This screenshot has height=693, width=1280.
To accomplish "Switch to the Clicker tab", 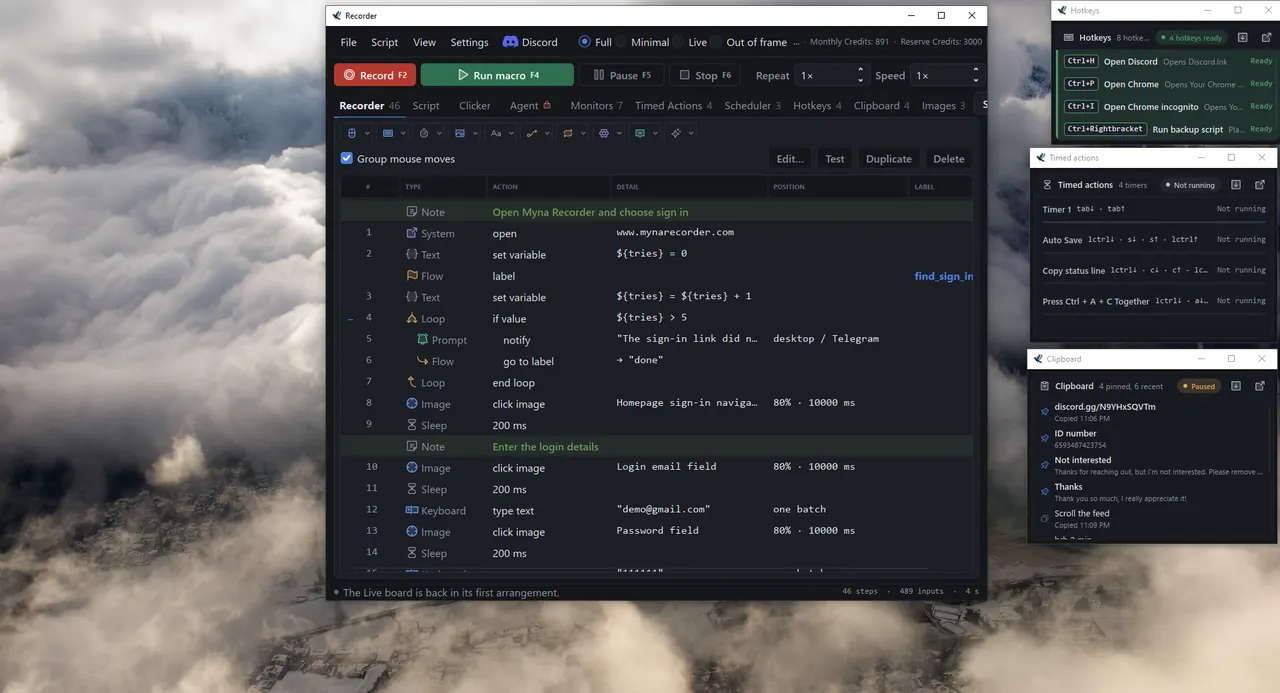I will click(475, 105).
